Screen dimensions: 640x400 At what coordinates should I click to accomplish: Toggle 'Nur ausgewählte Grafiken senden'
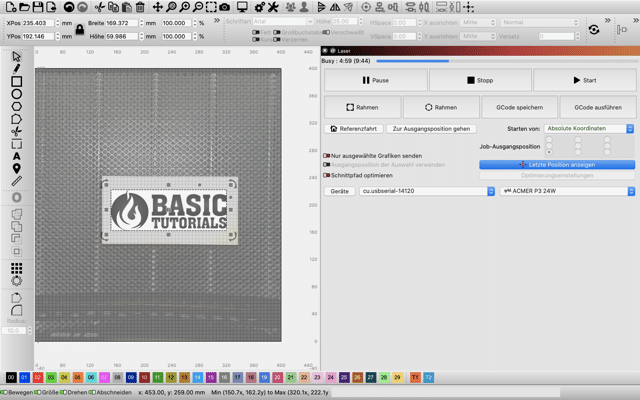[327, 156]
